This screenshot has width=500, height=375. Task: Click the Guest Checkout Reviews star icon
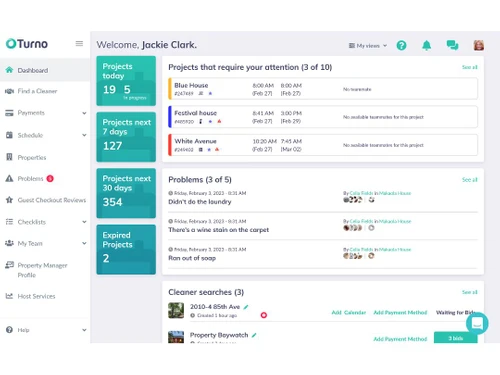pos(9,200)
